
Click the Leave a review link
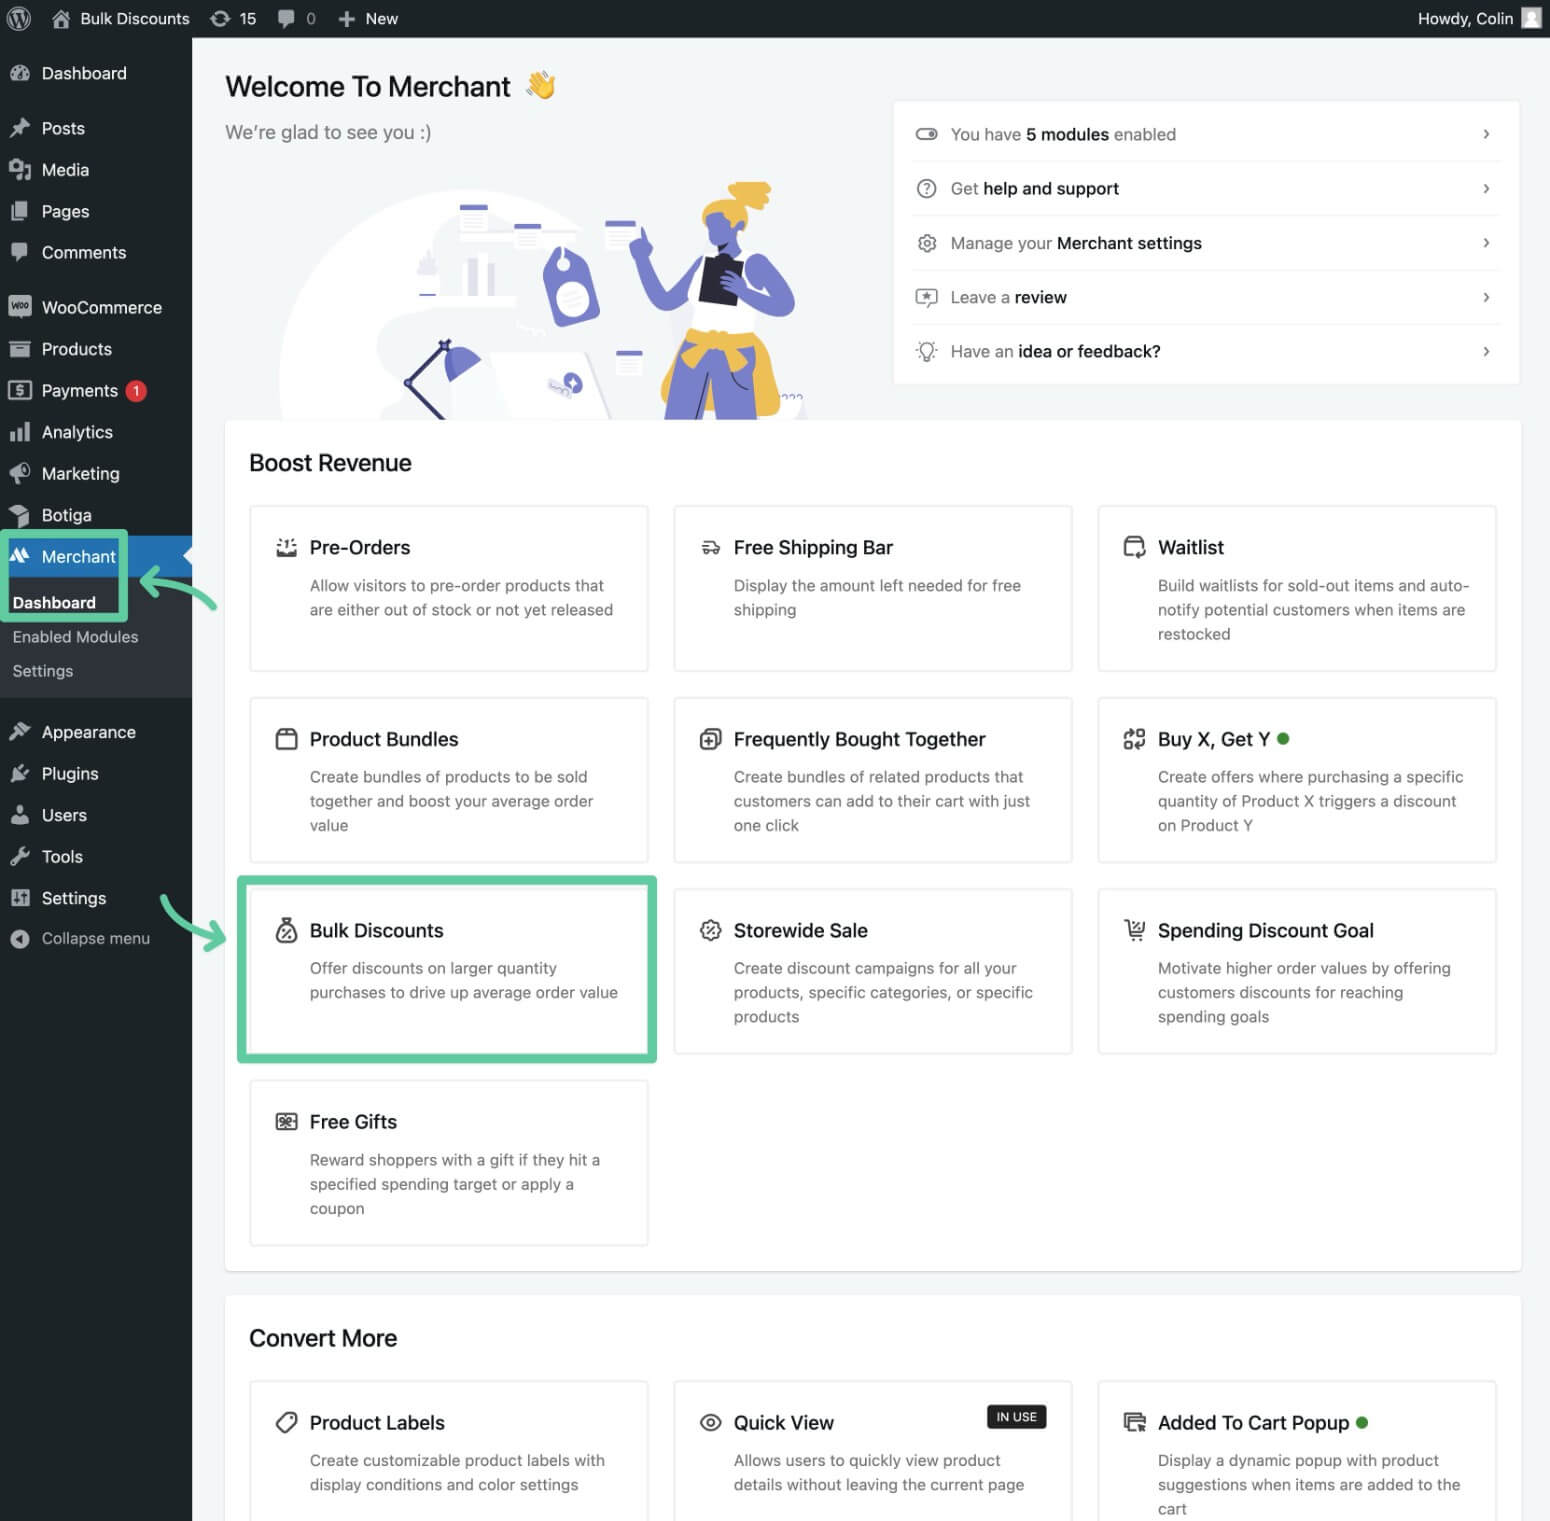pos(1205,297)
